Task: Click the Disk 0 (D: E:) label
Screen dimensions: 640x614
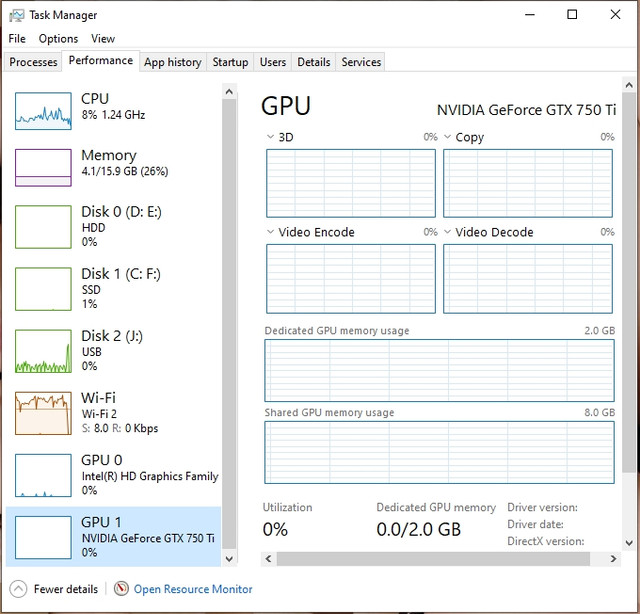Action: click(x=121, y=212)
